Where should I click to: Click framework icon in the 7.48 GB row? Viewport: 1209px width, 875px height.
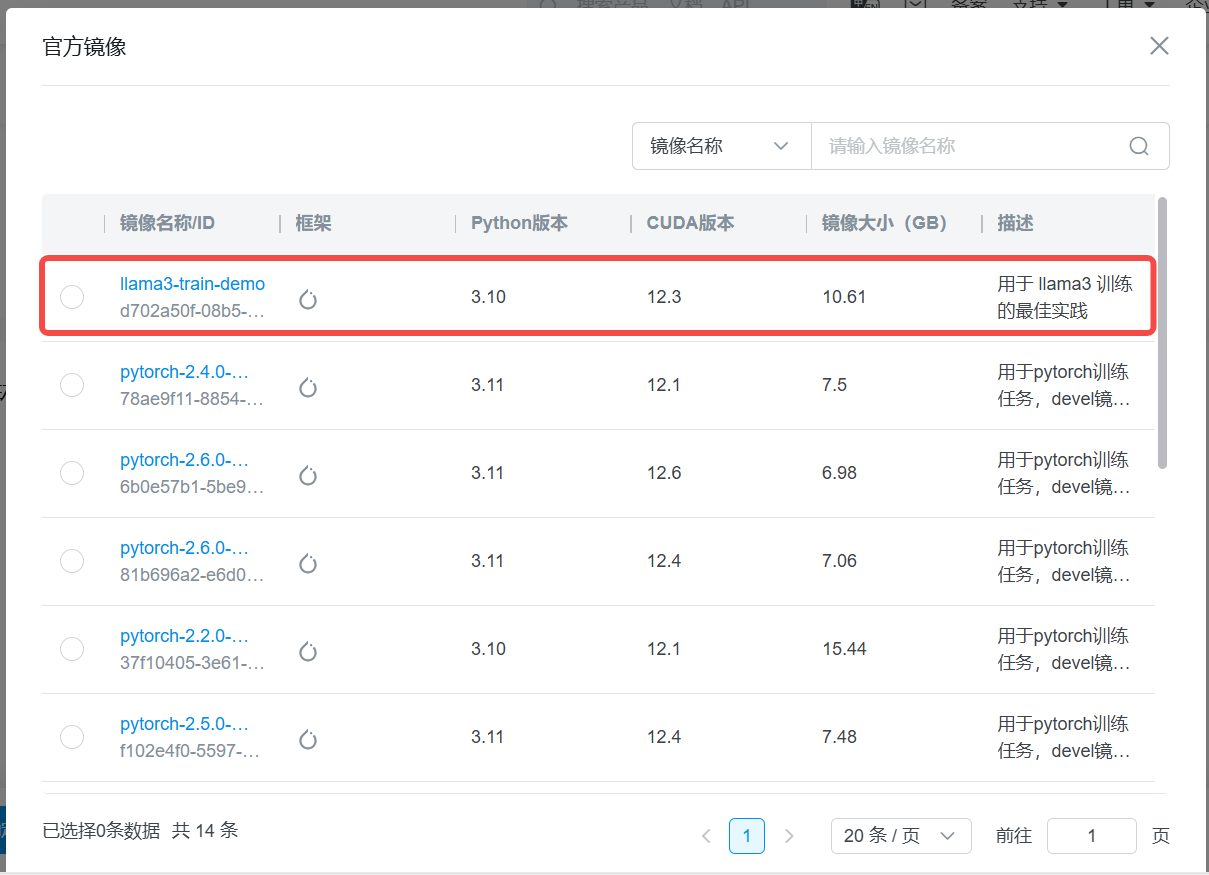[308, 739]
